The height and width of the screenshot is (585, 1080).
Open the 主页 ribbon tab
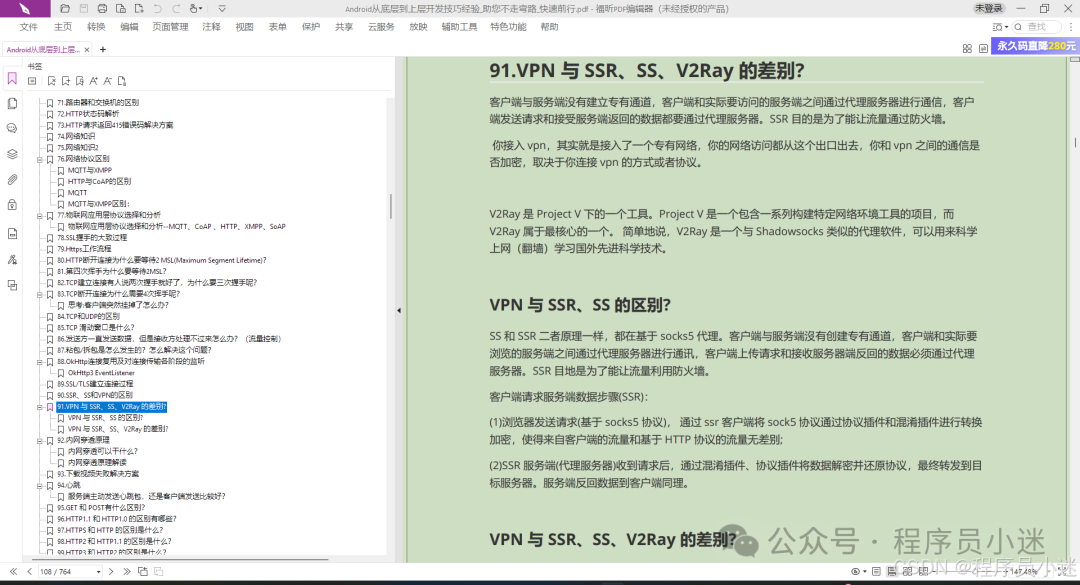(63, 27)
